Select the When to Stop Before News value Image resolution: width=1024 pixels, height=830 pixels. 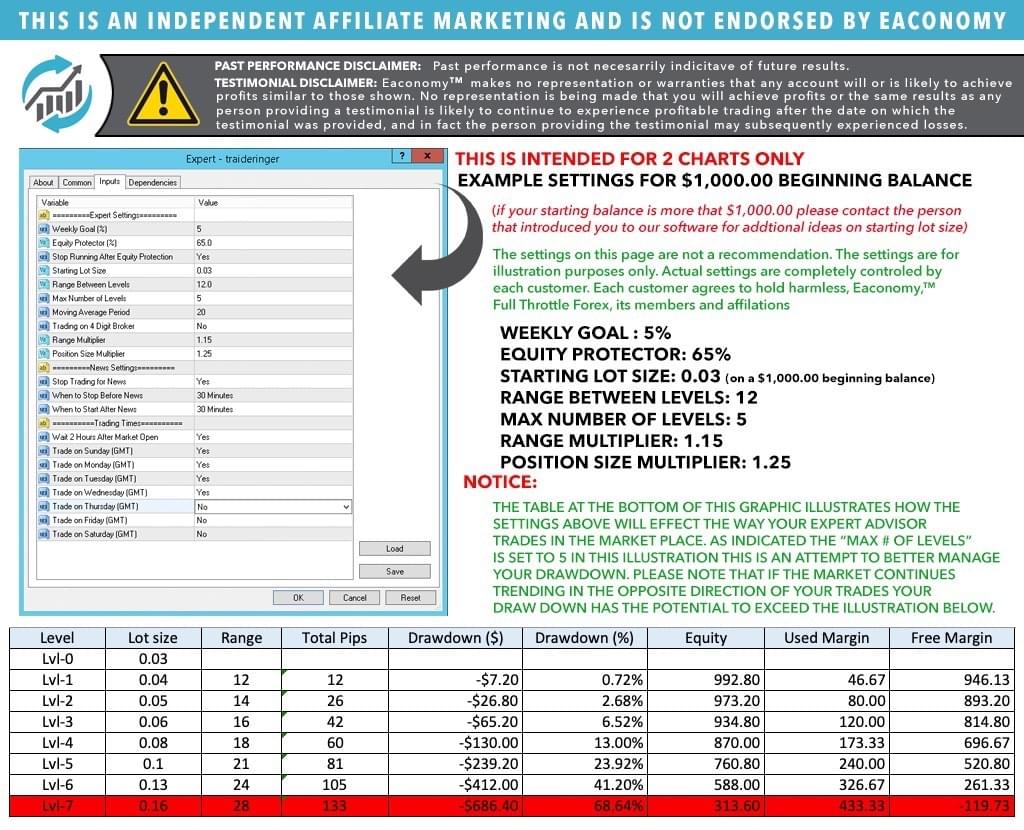[x=273, y=396]
